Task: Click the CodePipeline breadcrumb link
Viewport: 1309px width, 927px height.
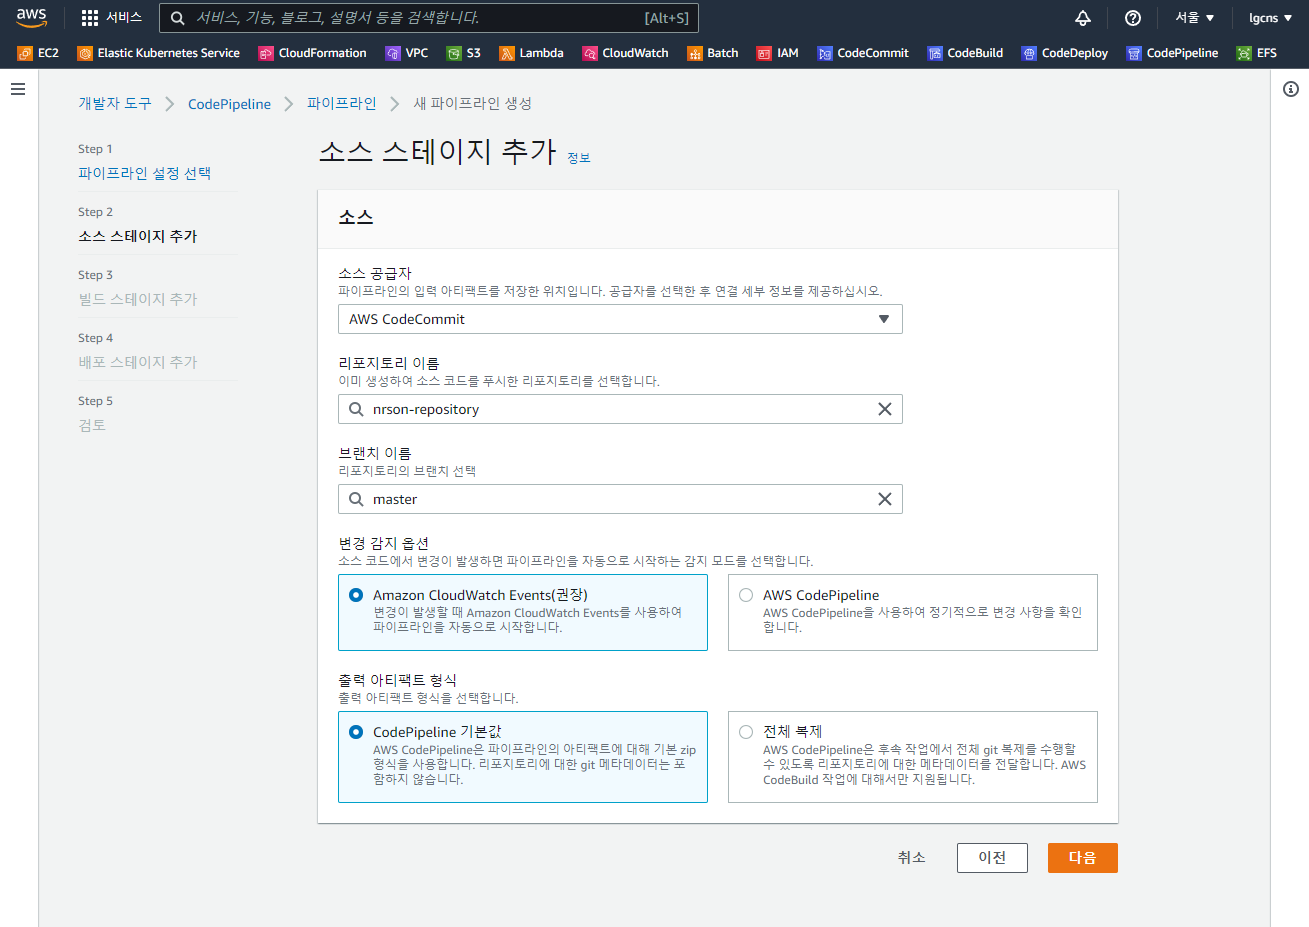Action: (x=229, y=104)
